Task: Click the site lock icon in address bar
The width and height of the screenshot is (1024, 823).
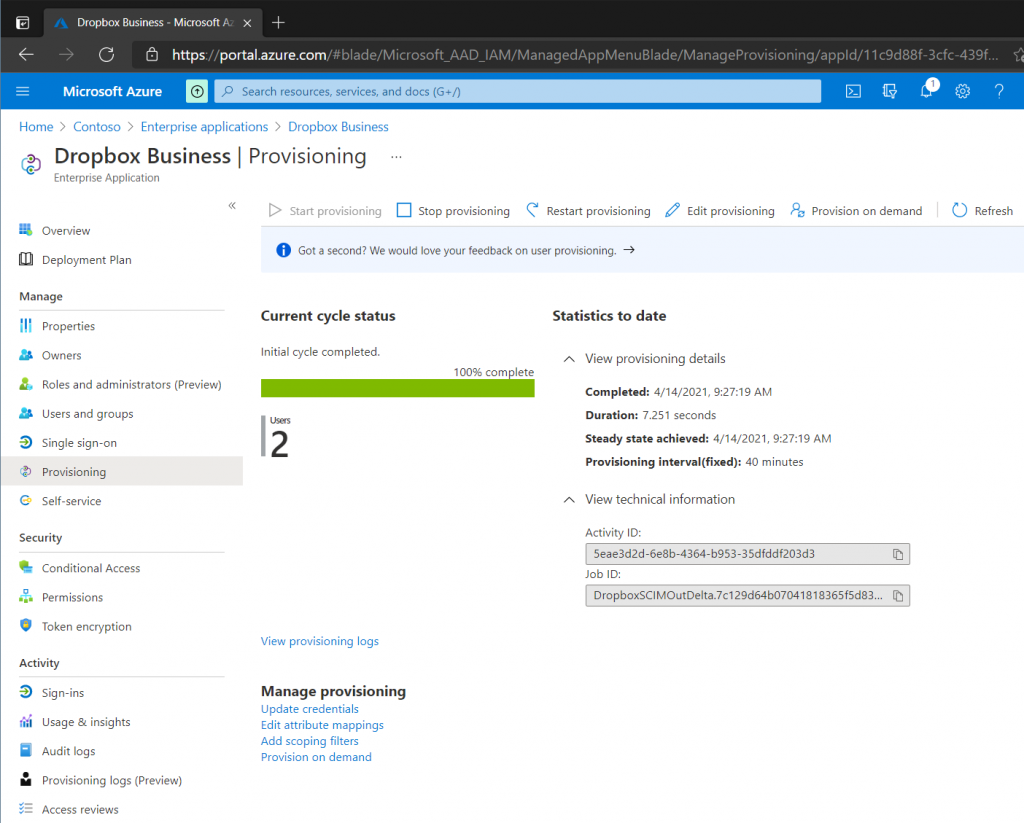Action: tap(152, 55)
